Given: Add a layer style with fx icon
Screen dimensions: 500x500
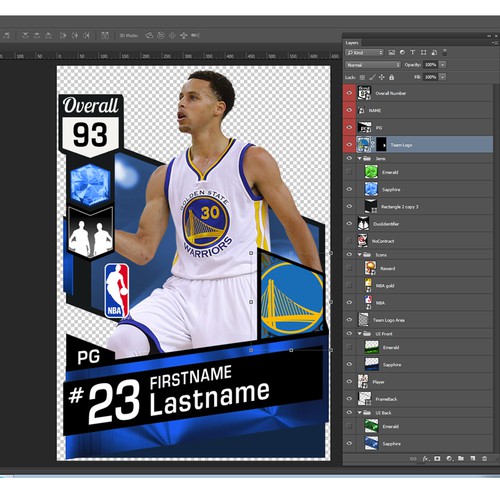Looking at the screenshot, I should 426,459.
